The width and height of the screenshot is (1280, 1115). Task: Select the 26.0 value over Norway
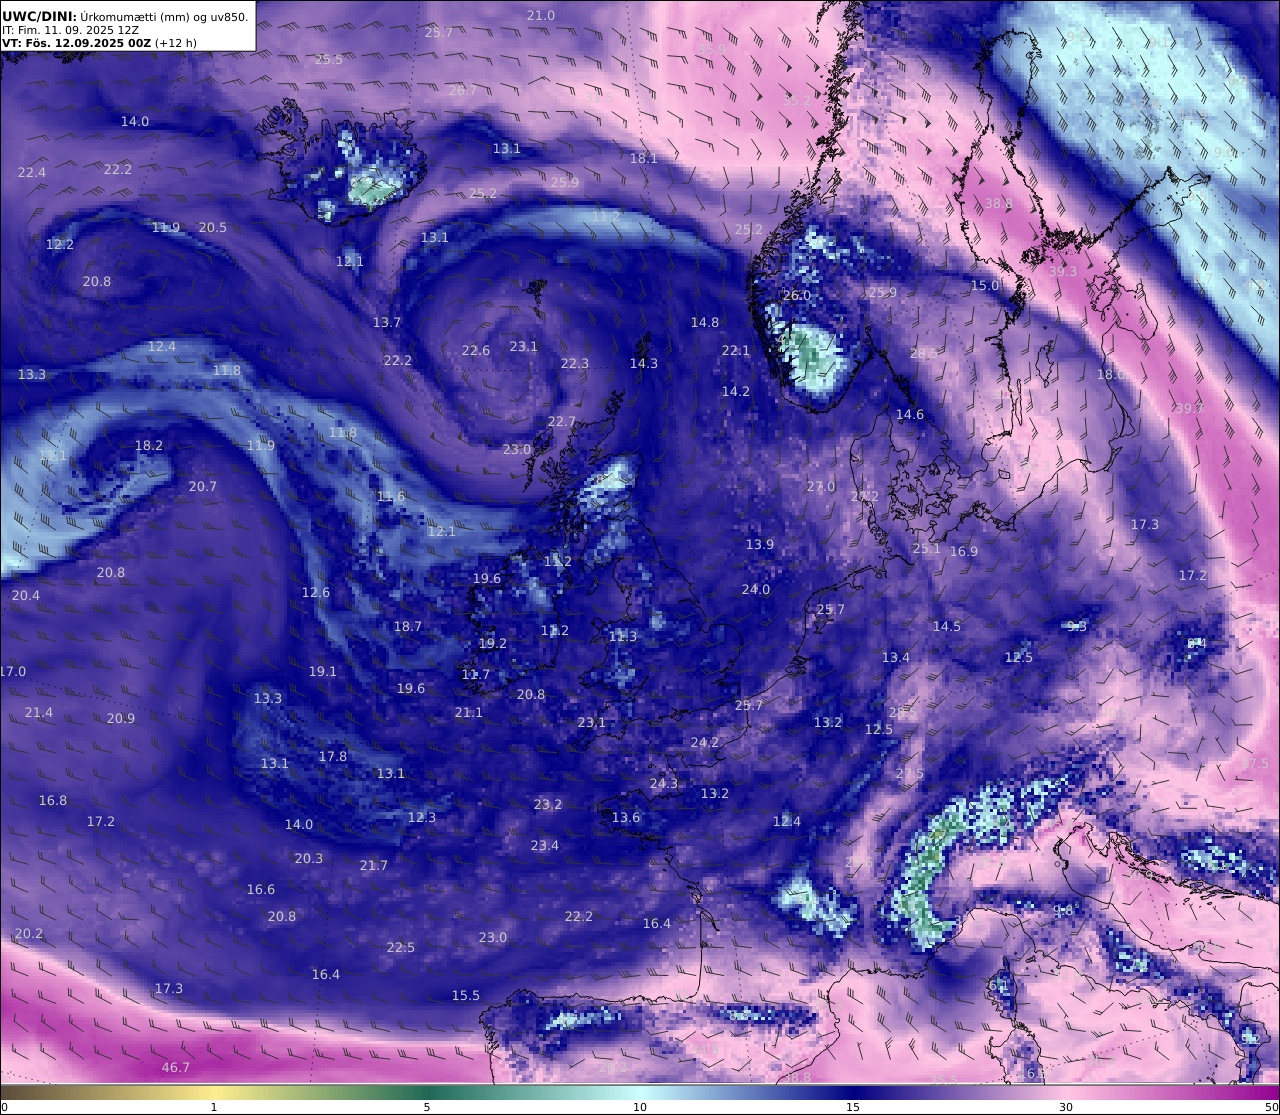coord(797,295)
